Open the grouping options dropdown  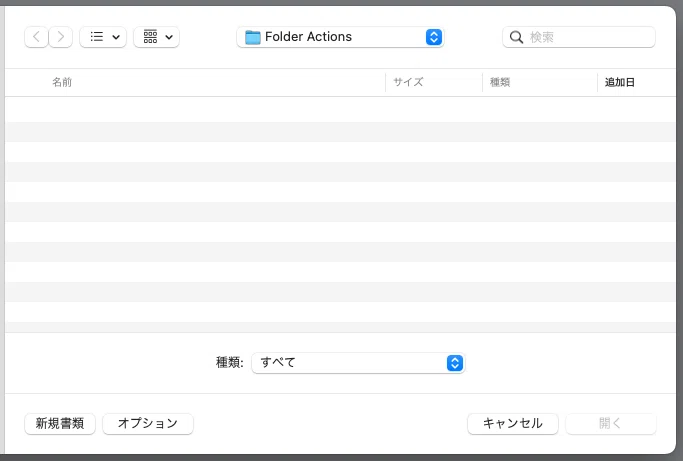pos(156,37)
